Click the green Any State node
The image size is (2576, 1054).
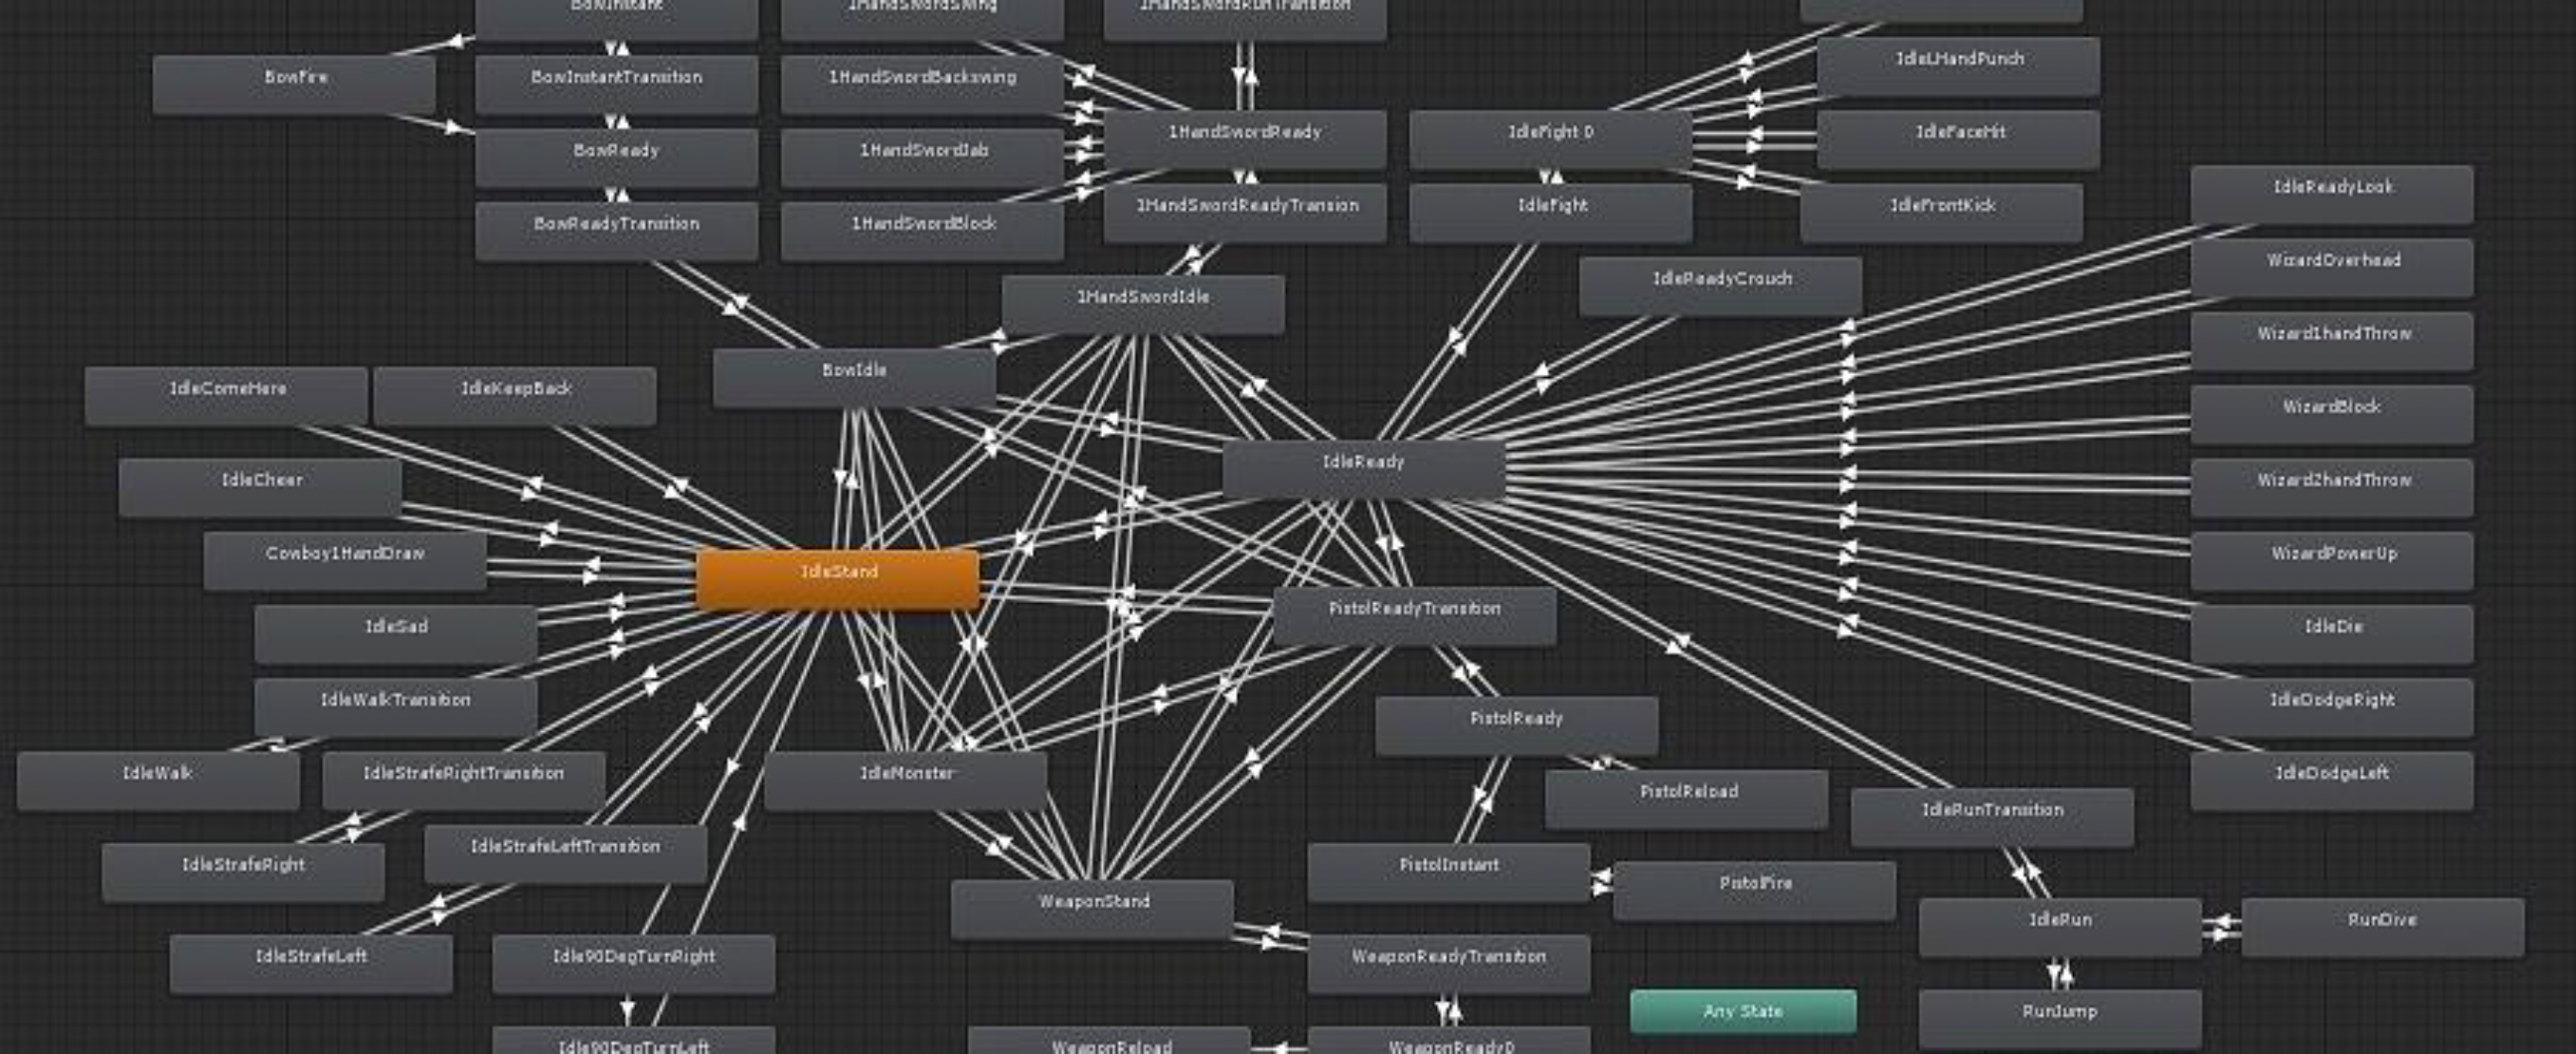point(1743,1011)
